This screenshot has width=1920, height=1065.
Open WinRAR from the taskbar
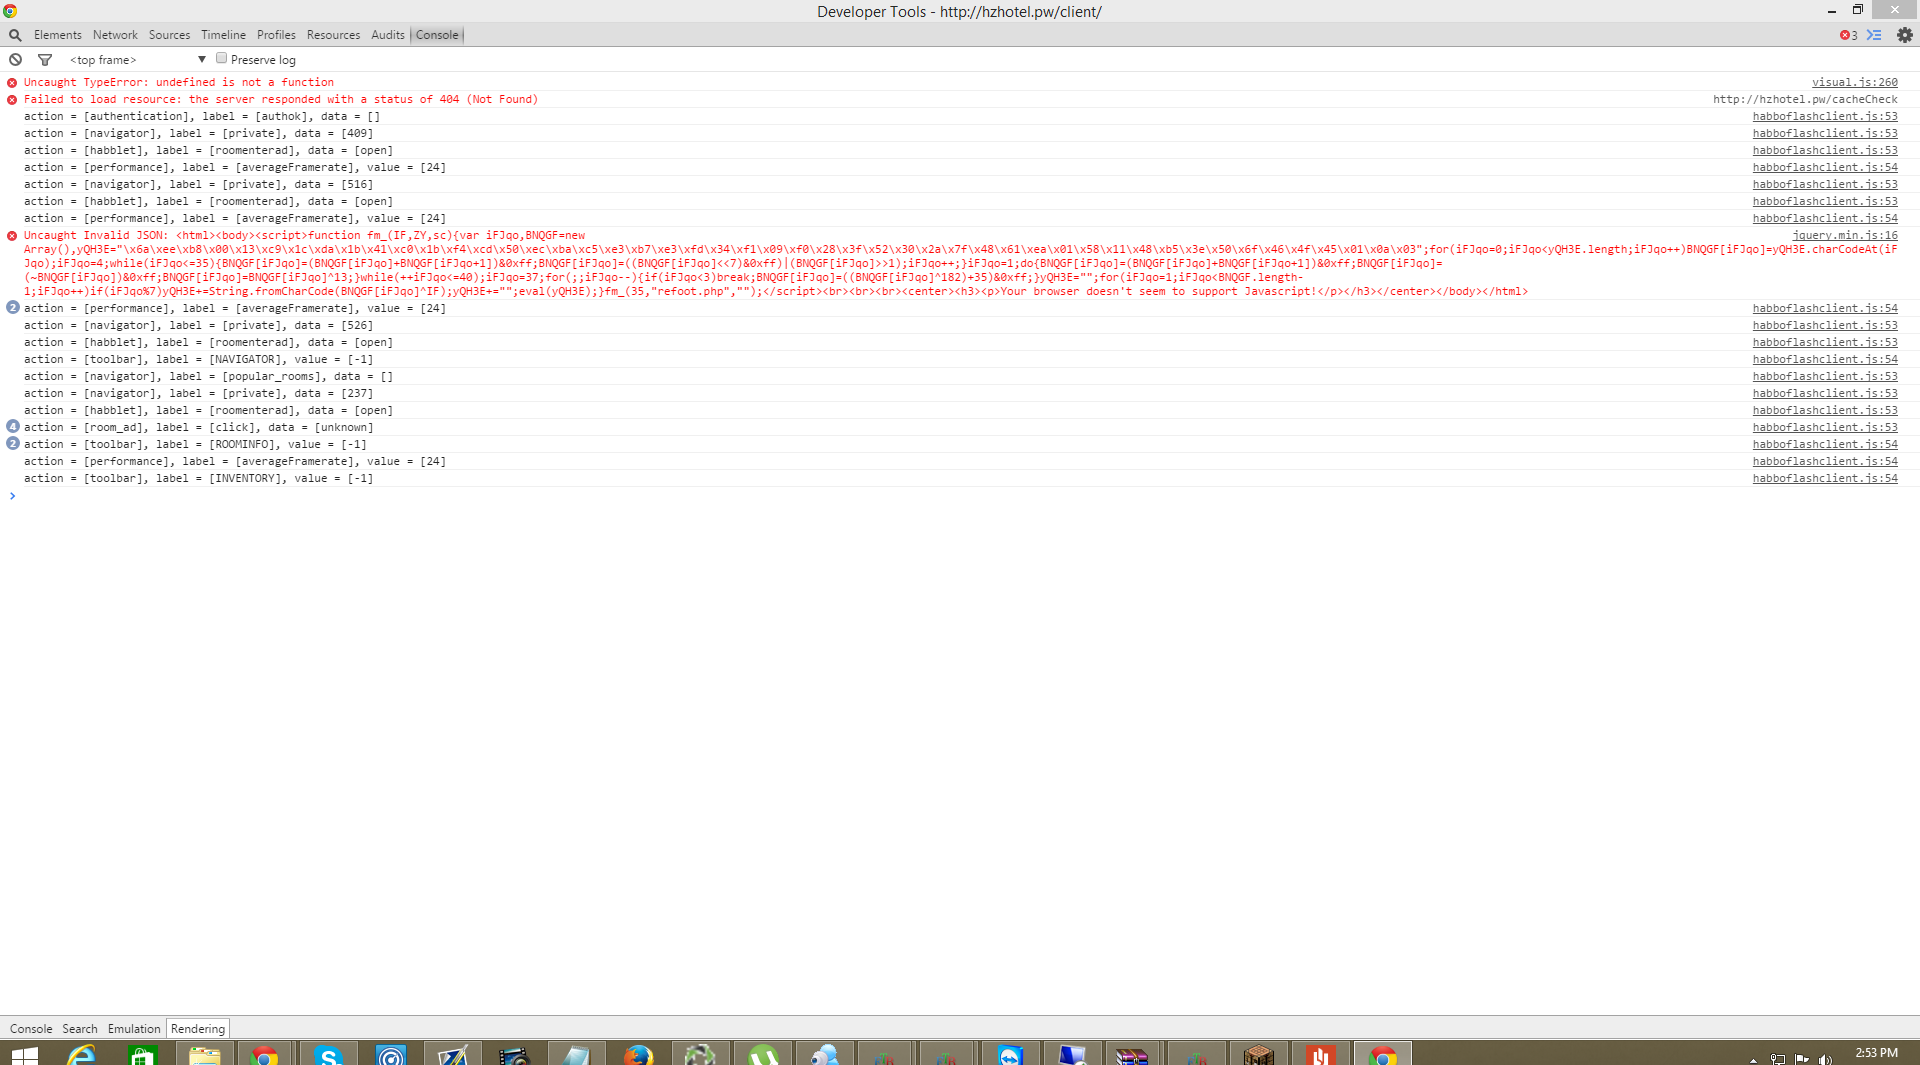[x=1133, y=1055]
